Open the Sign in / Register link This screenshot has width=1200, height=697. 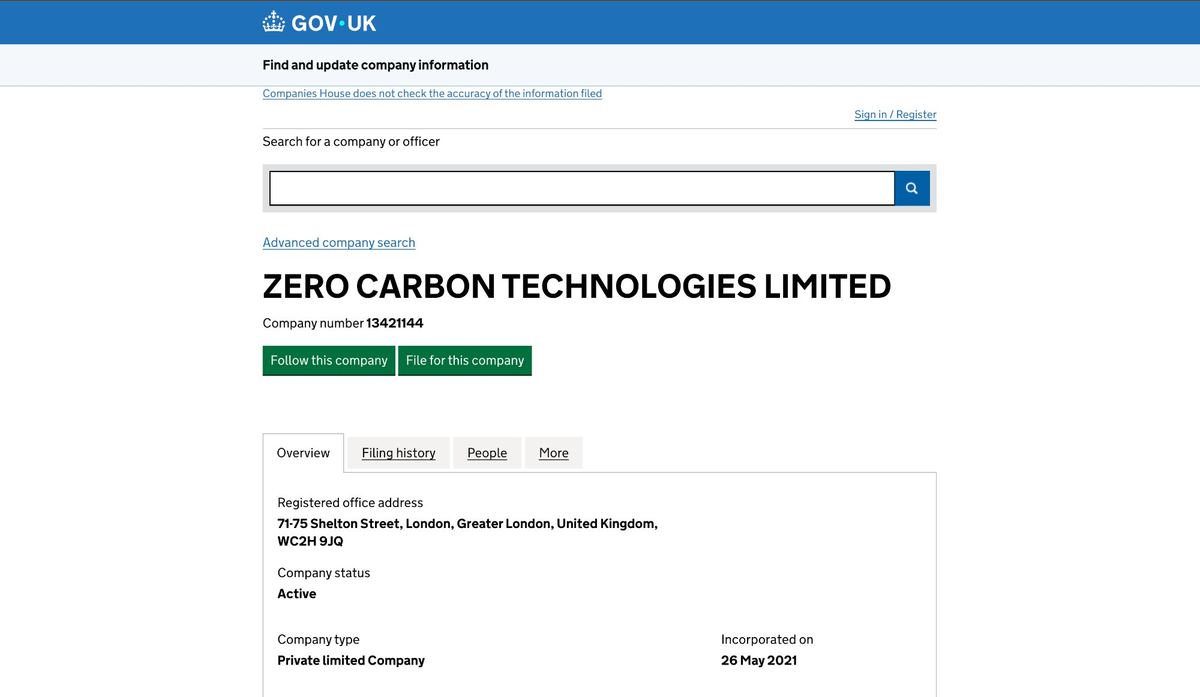tap(894, 114)
